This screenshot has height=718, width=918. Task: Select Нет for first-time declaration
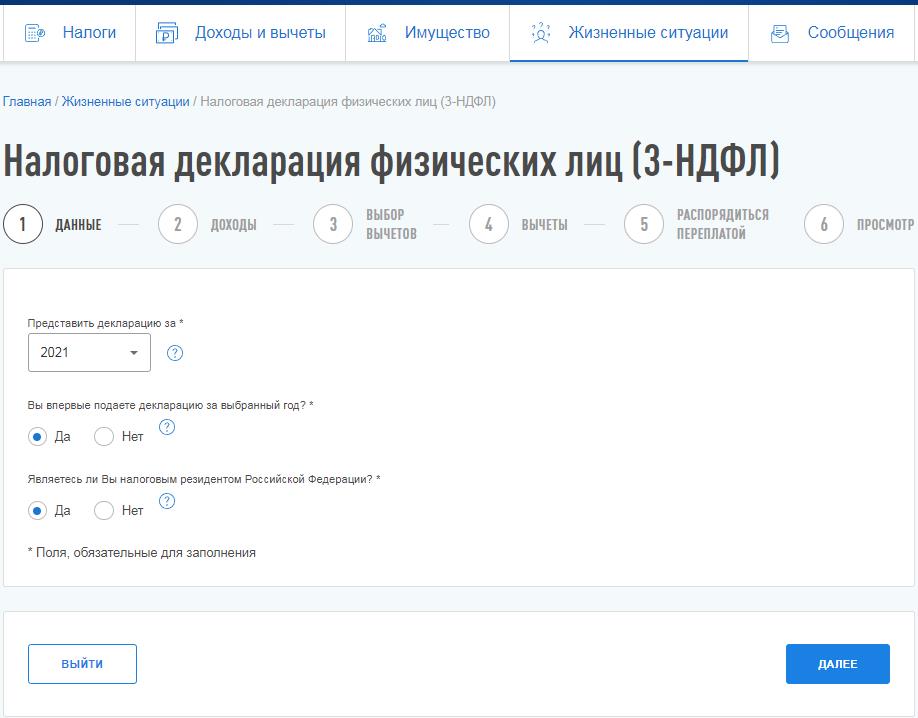tap(104, 436)
